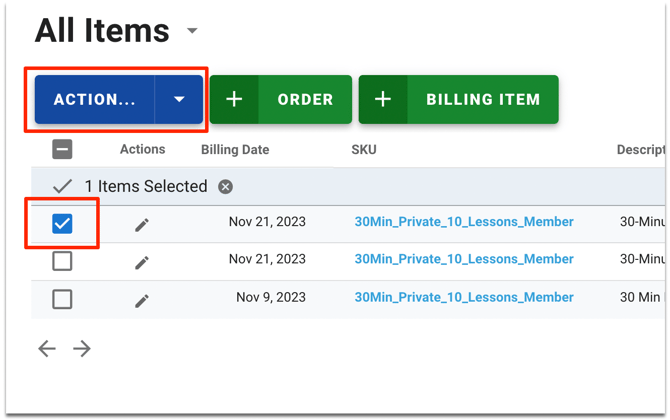Click the plus icon on Billing Item button

tap(383, 100)
